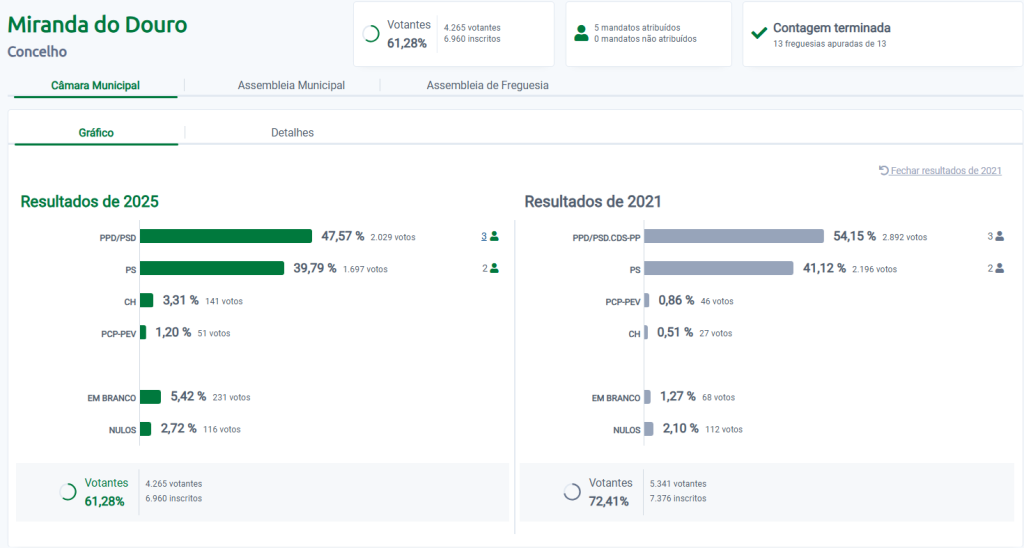Switch to the Assembleia Municipal tab
The width and height of the screenshot is (1024, 548).
click(291, 86)
